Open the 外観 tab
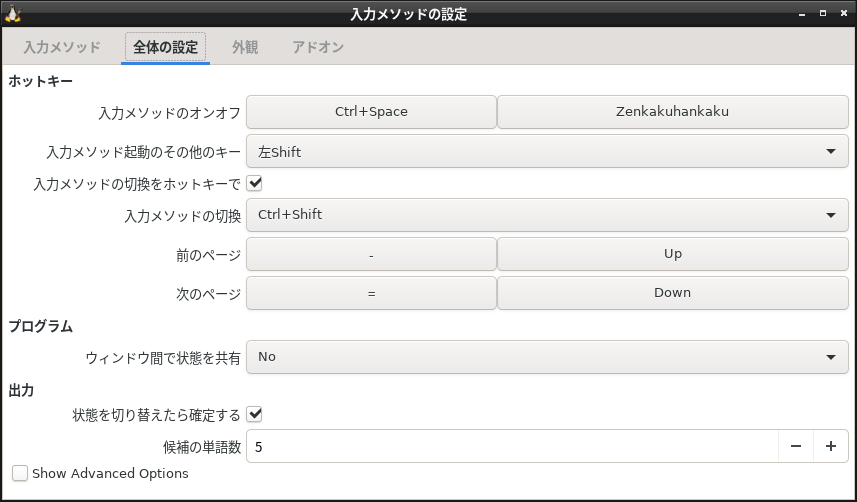Image resolution: width=857 pixels, height=502 pixels. tap(245, 47)
